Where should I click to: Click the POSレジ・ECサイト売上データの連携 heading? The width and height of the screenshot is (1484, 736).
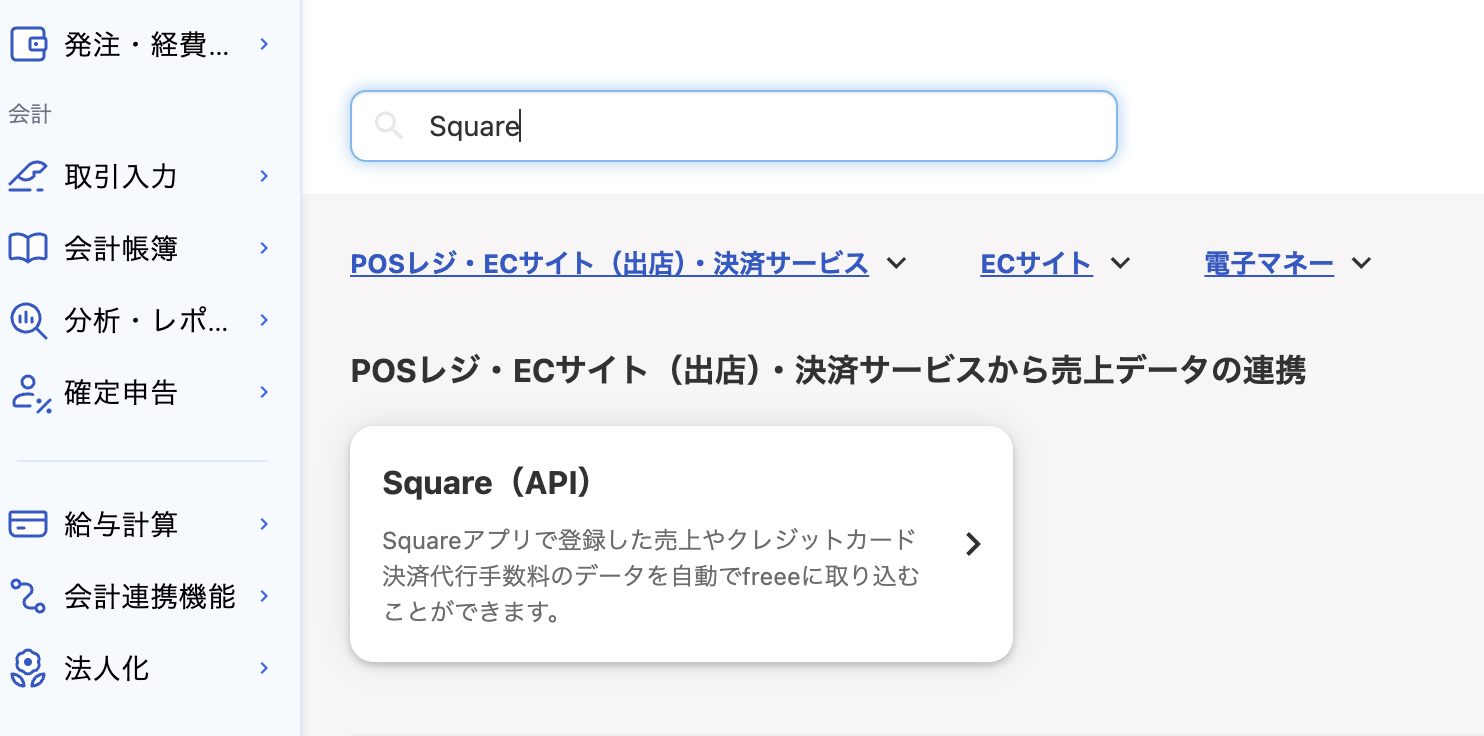pyautogui.click(x=828, y=371)
